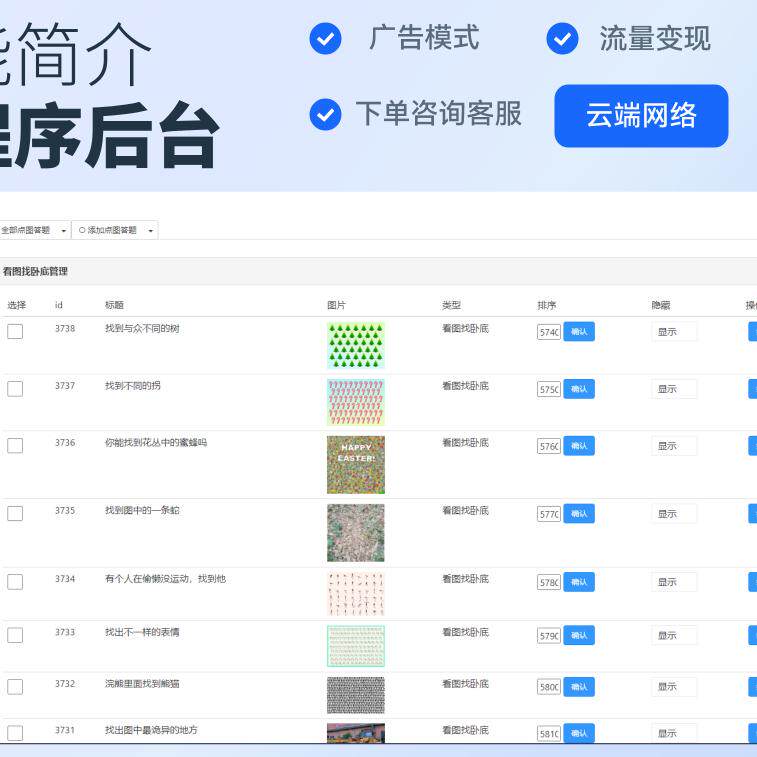Open the red canes thumbnail in row 3737
The image size is (757, 757).
click(x=356, y=402)
